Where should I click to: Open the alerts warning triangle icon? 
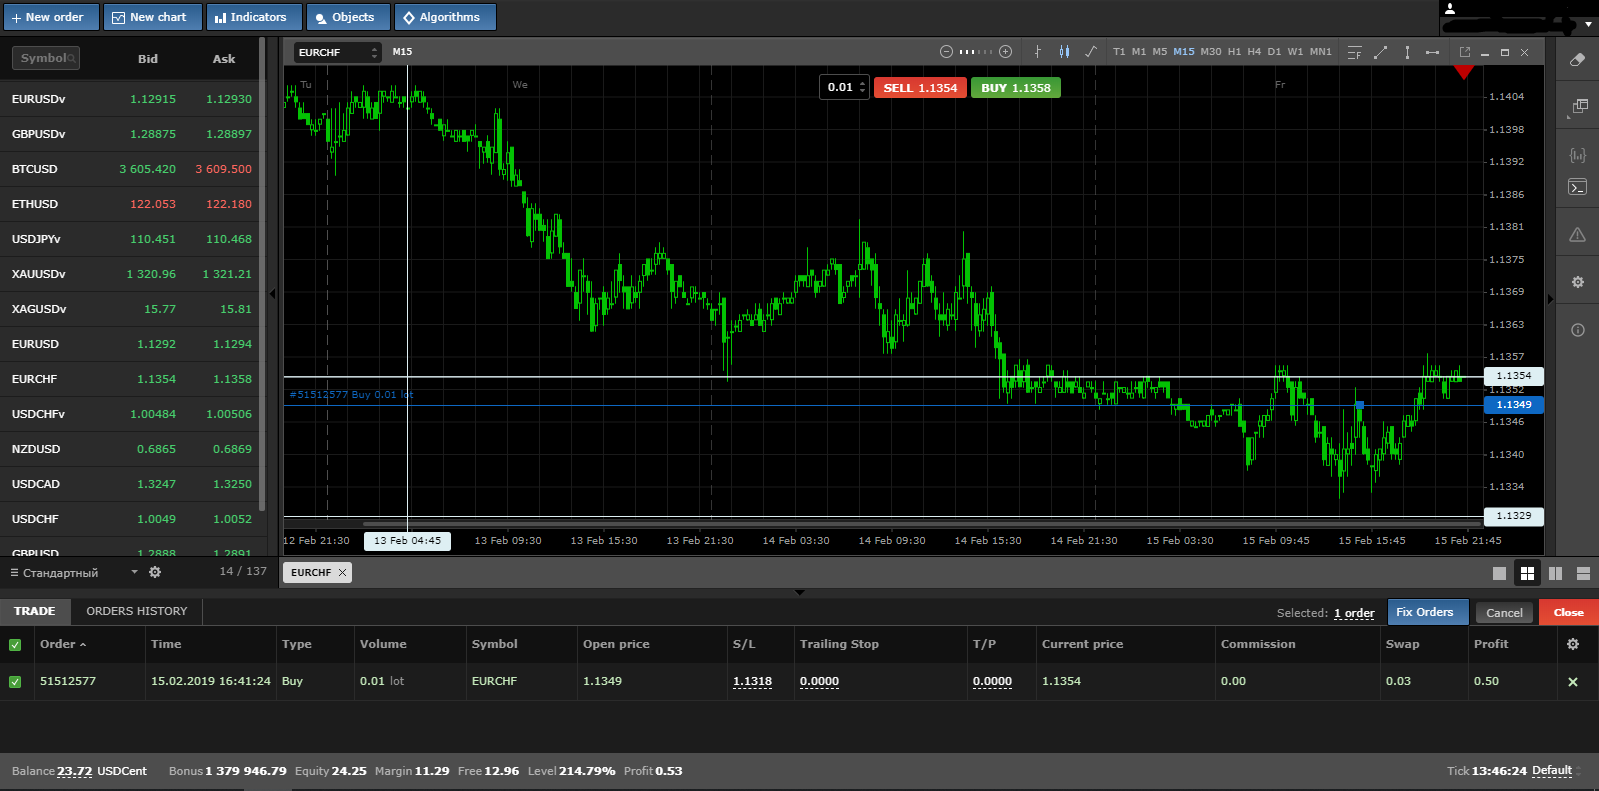[x=1578, y=235]
